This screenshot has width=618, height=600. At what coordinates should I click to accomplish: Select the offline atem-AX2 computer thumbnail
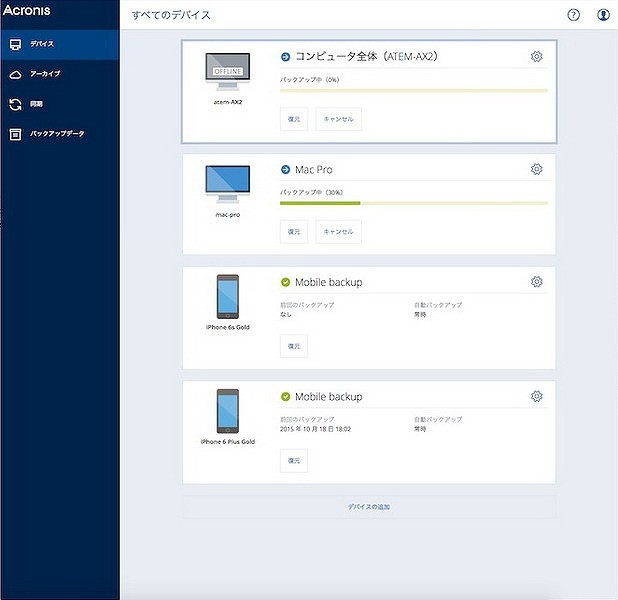[228, 72]
